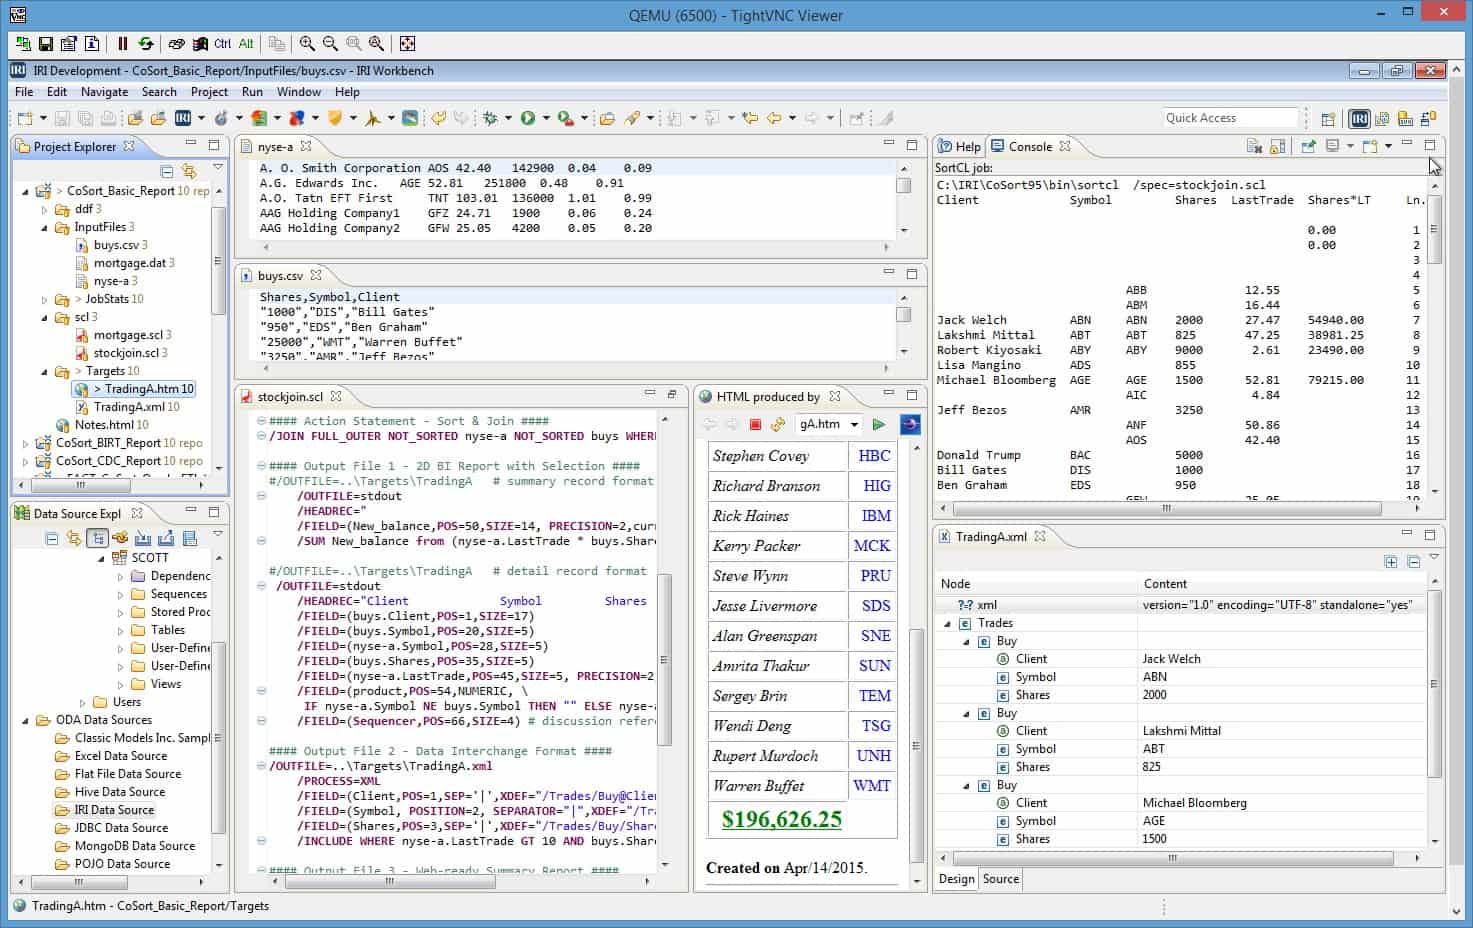Click the pause button in VNC toolbar

[x=123, y=44]
